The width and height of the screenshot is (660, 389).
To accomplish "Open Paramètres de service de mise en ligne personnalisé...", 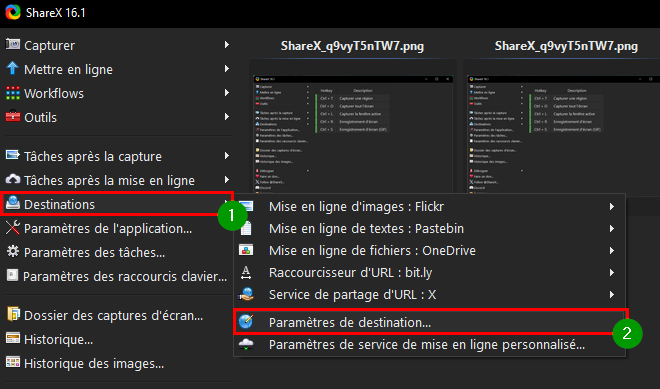I will point(429,345).
